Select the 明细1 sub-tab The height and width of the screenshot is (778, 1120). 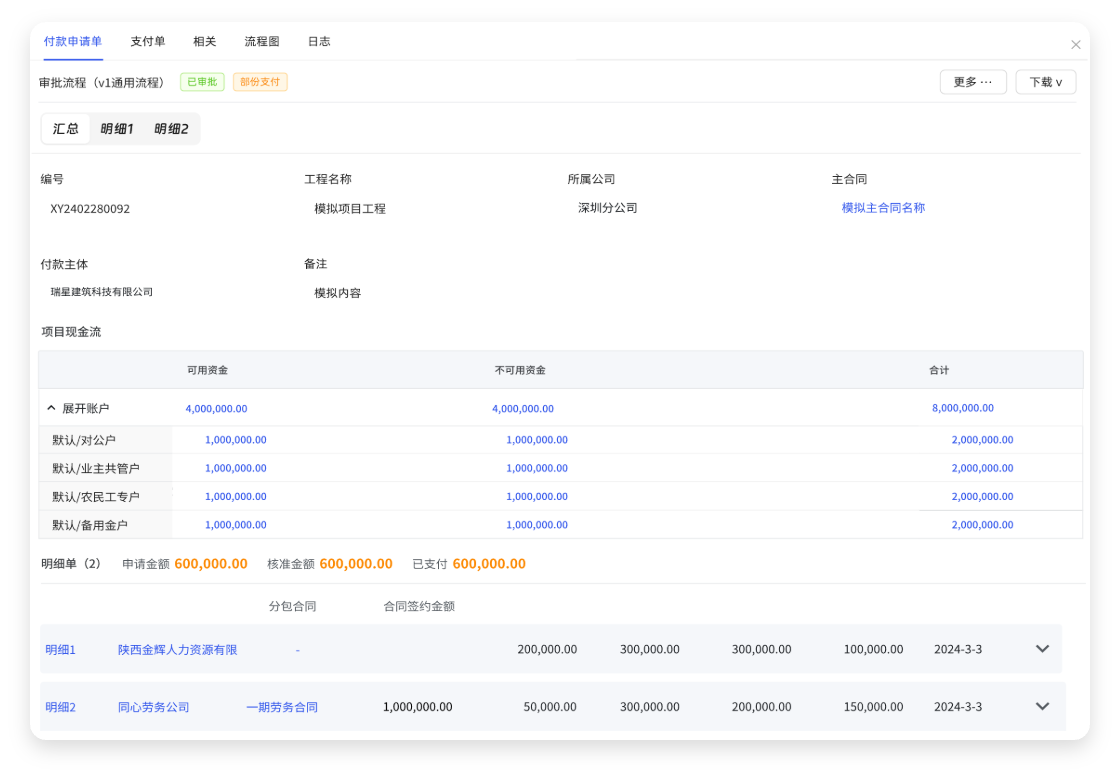point(117,129)
